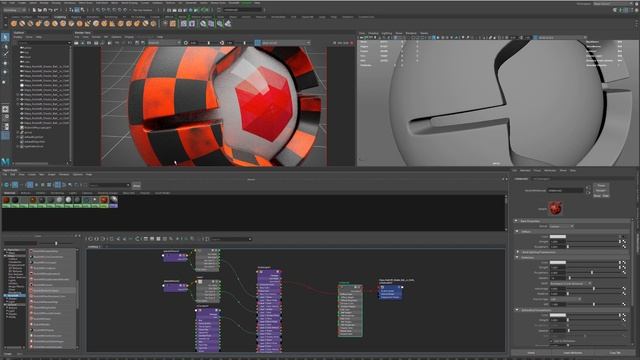640x360 pixels.
Task: Select the arrow Select tool in toolbox
Action: tap(5, 38)
